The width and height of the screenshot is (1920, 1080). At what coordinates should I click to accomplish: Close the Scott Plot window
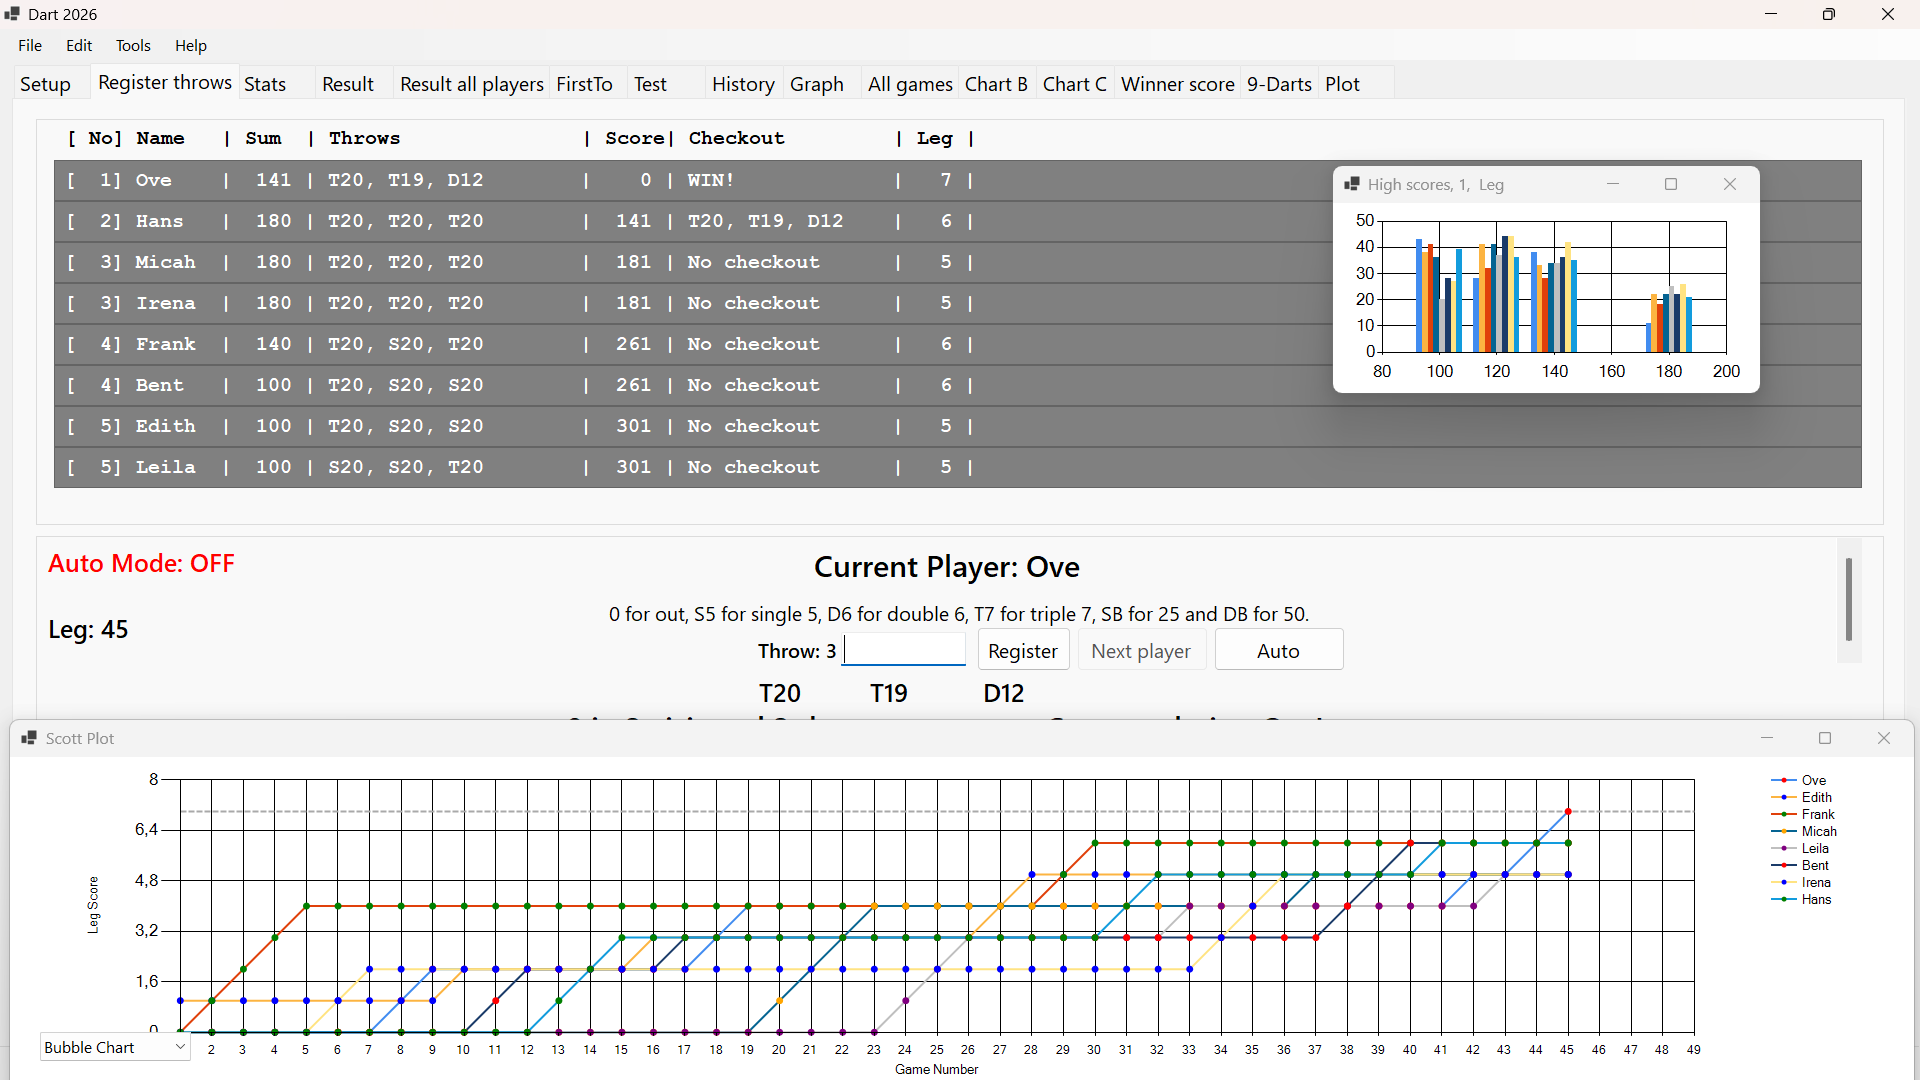click(x=1884, y=738)
